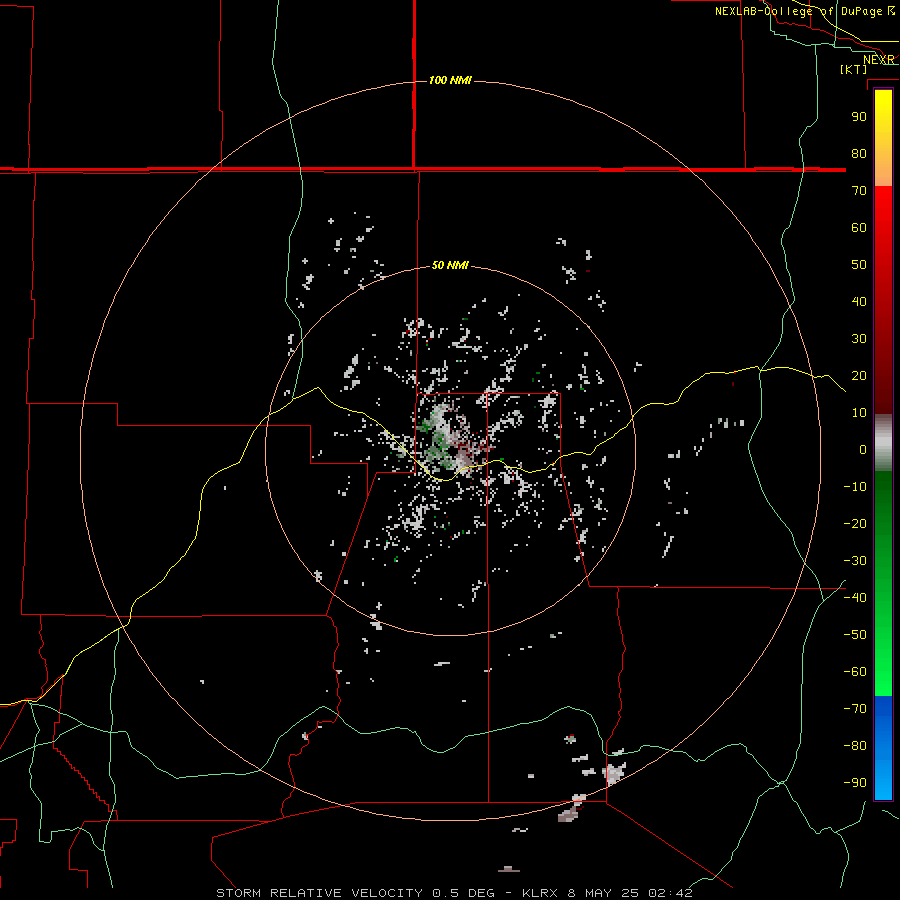Screen dimensions: 900x900
Task: Click the 8 MAY 25 date stamp
Action: click(x=603, y=893)
